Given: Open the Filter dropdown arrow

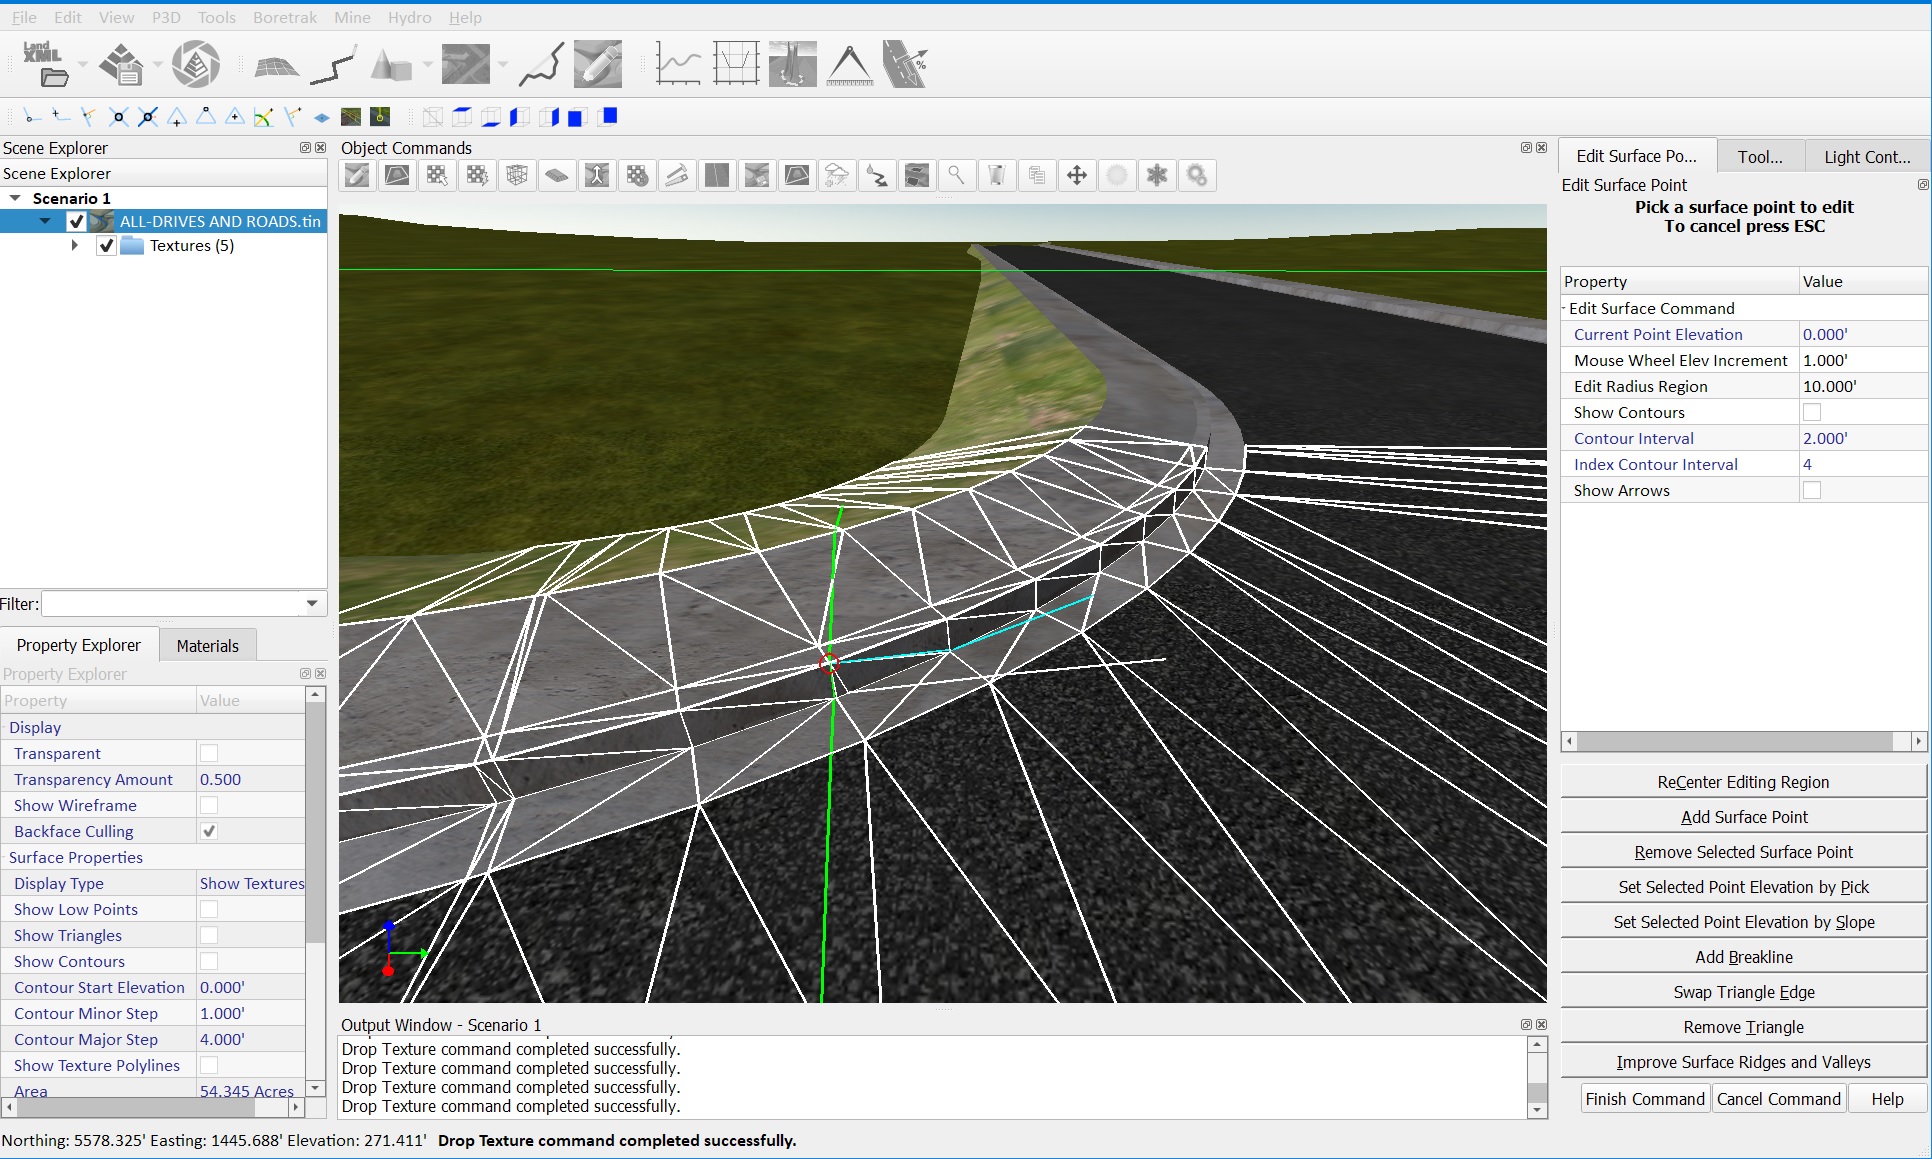Looking at the screenshot, I should (x=312, y=603).
